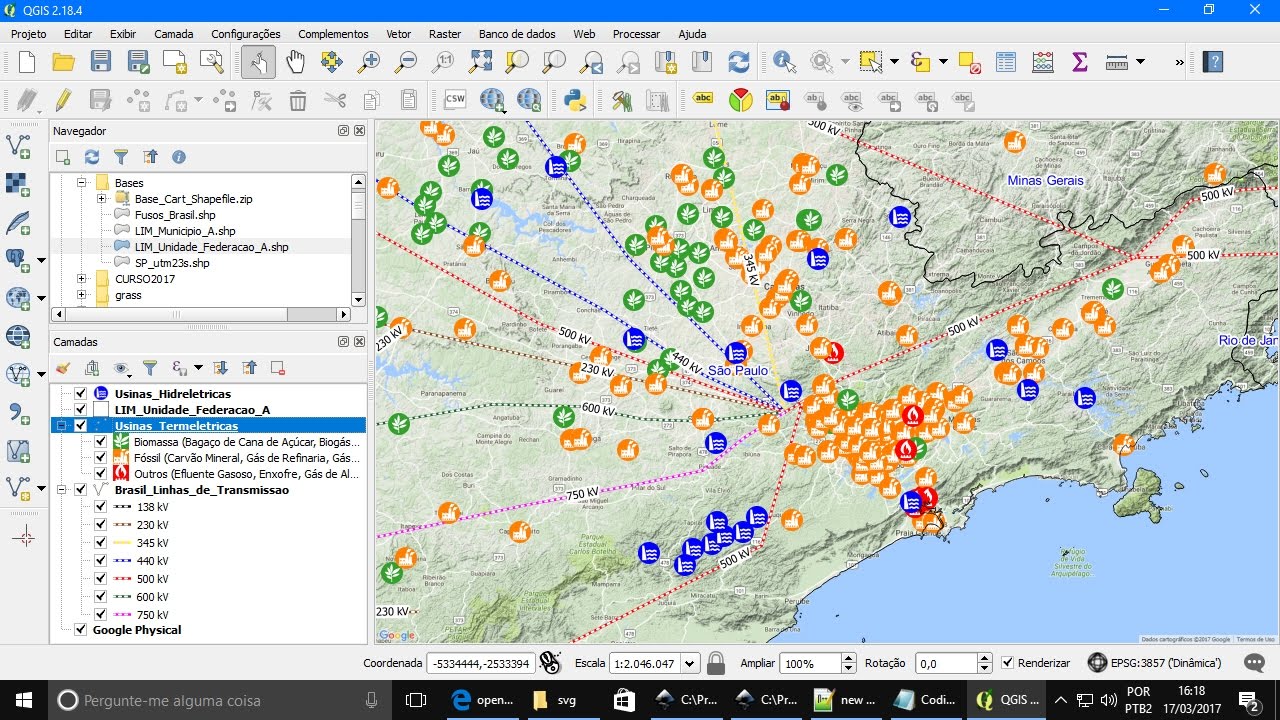The width and height of the screenshot is (1280, 720).
Task: Select the Pan Map hand tool
Action: pyautogui.click(x=295, y=62)
